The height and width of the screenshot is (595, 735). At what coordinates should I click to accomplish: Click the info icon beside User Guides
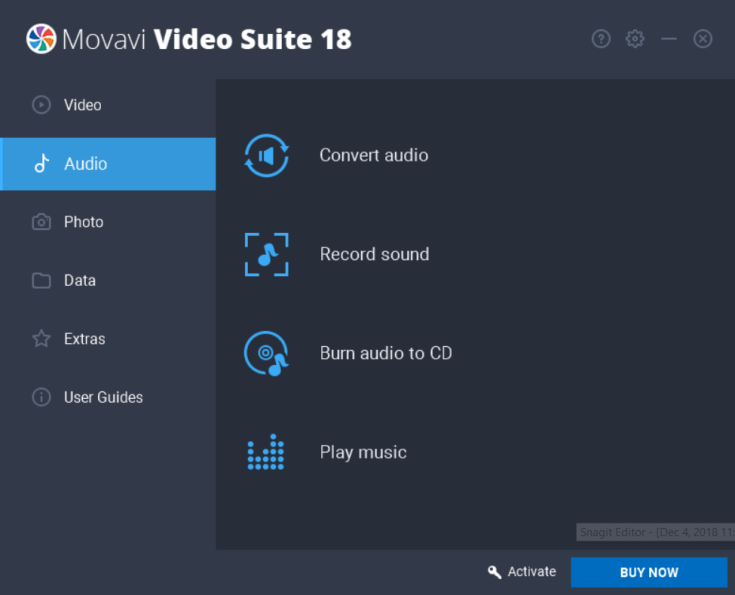tap(41, 397)
